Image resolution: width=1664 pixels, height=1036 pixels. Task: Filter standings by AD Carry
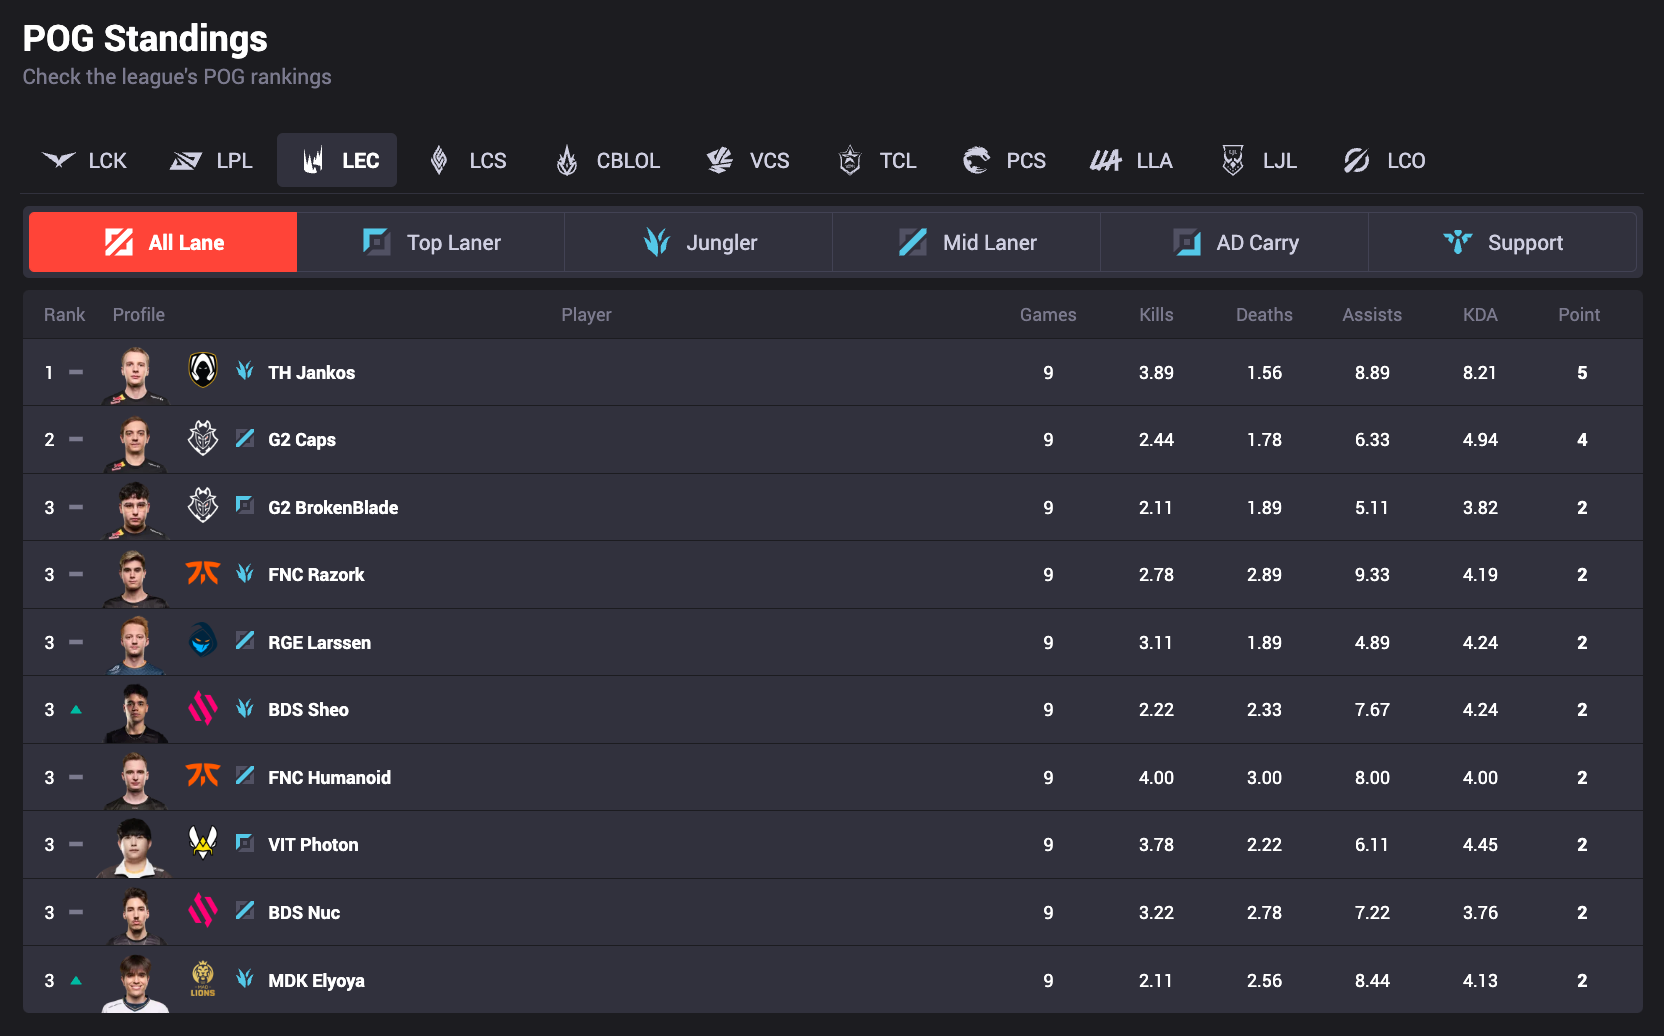tap(1235, 242)
